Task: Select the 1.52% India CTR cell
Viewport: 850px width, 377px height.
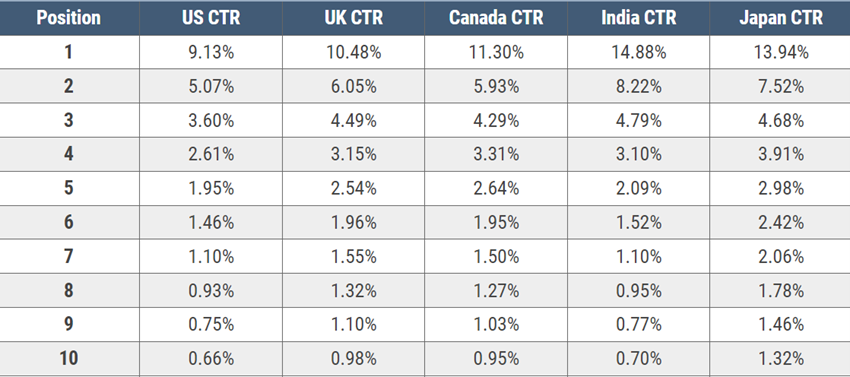Action: tap(639, 222)
